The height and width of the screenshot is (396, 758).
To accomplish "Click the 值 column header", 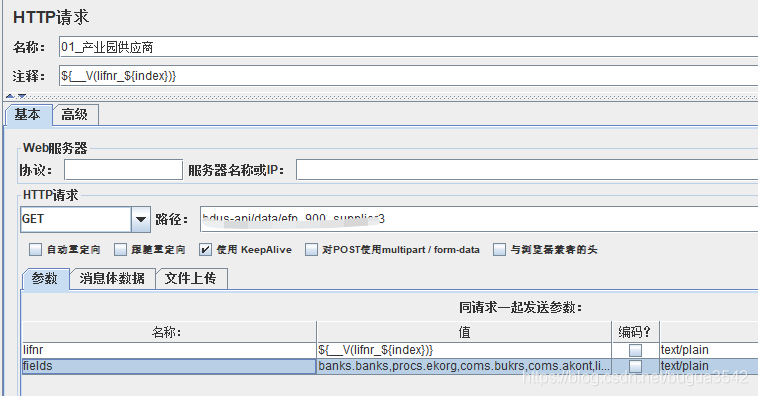I will (464, 332).
